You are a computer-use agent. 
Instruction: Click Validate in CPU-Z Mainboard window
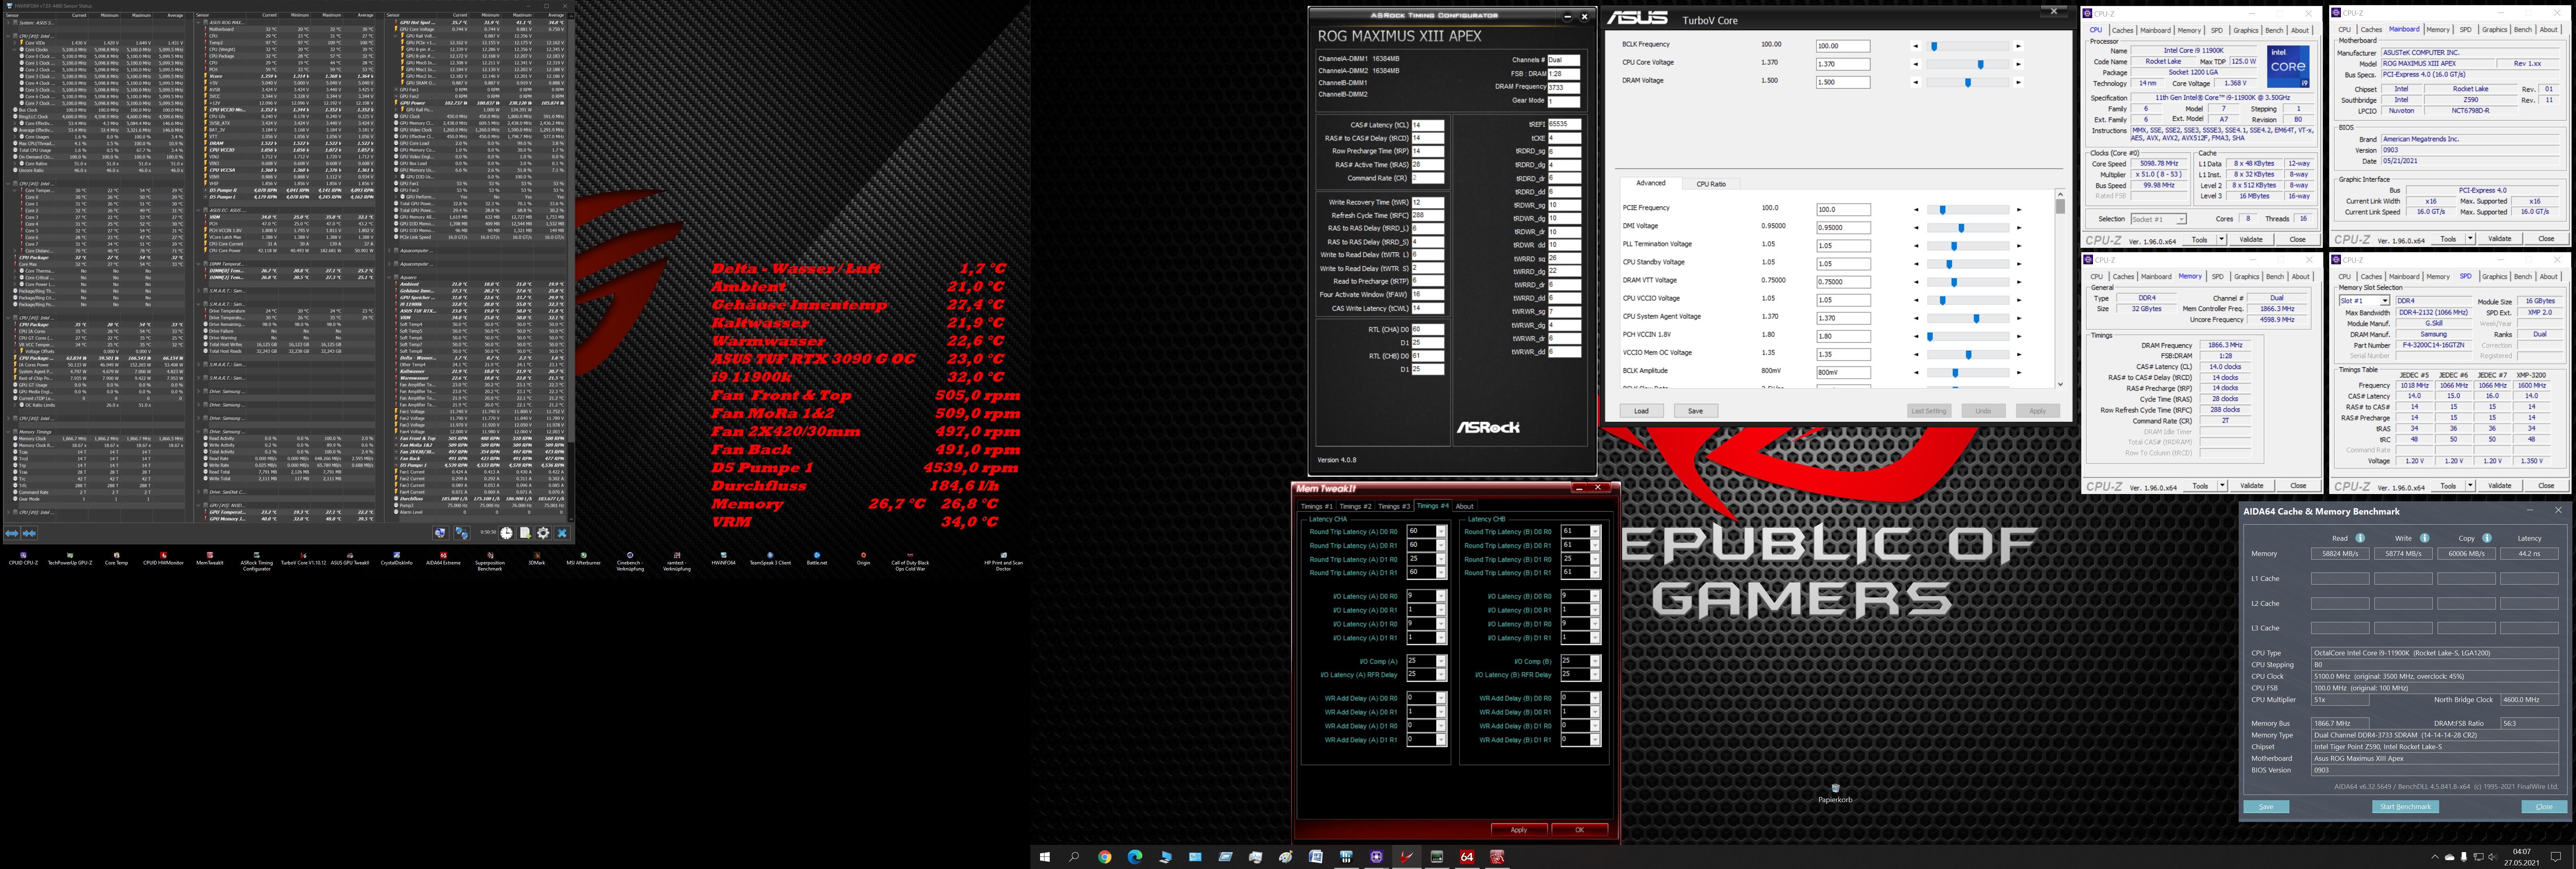coord(2499,239)
